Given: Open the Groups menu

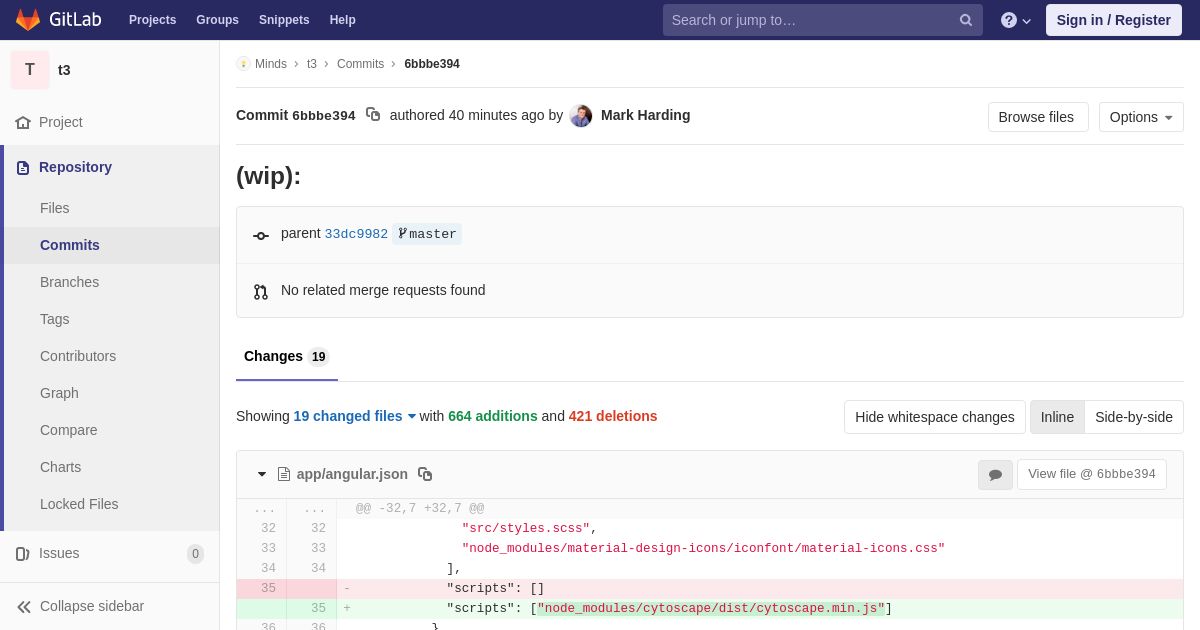Looking at the screenshot, I should click(x=217, y=20).
